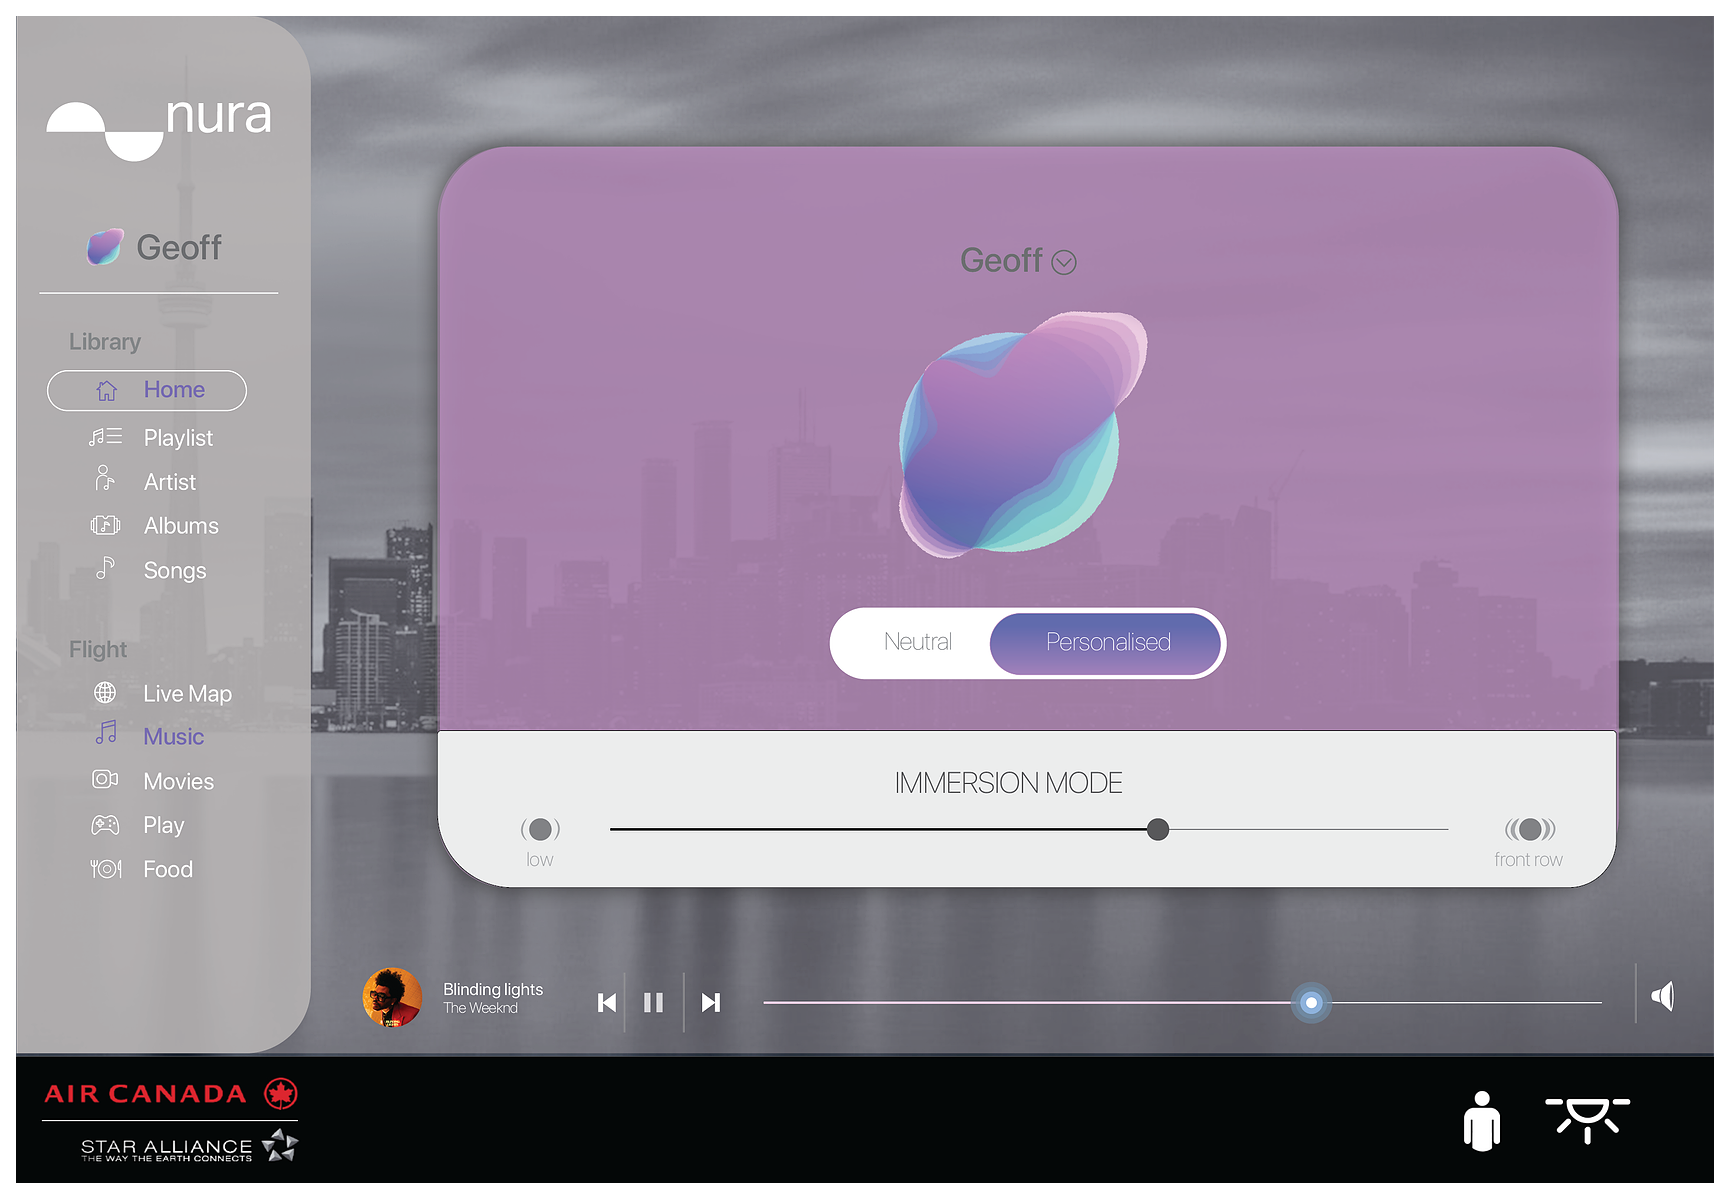This screenshot has height=1199, width=1730.
Task: Click the Play gamepad icon
Action: pos(105,825)
